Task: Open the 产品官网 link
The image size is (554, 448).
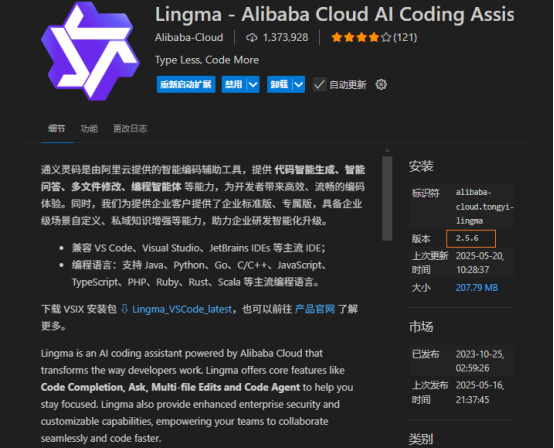Action: 315,309
